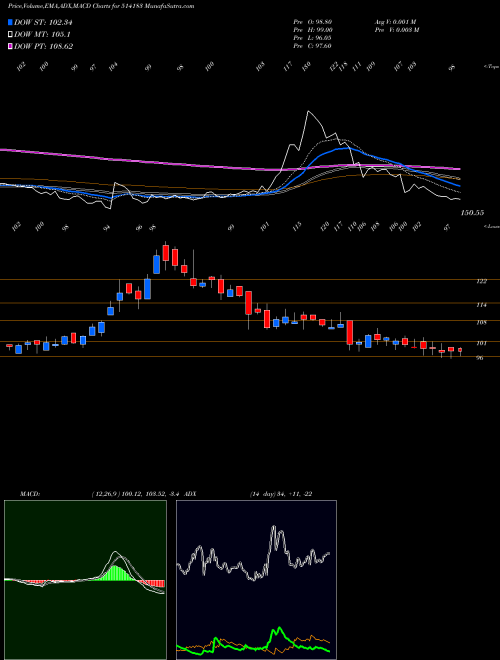Image resolution: width=500 pixels, height=660 pixels.
Task: Click the first red candle at chart left
Action: coord(9,346)
